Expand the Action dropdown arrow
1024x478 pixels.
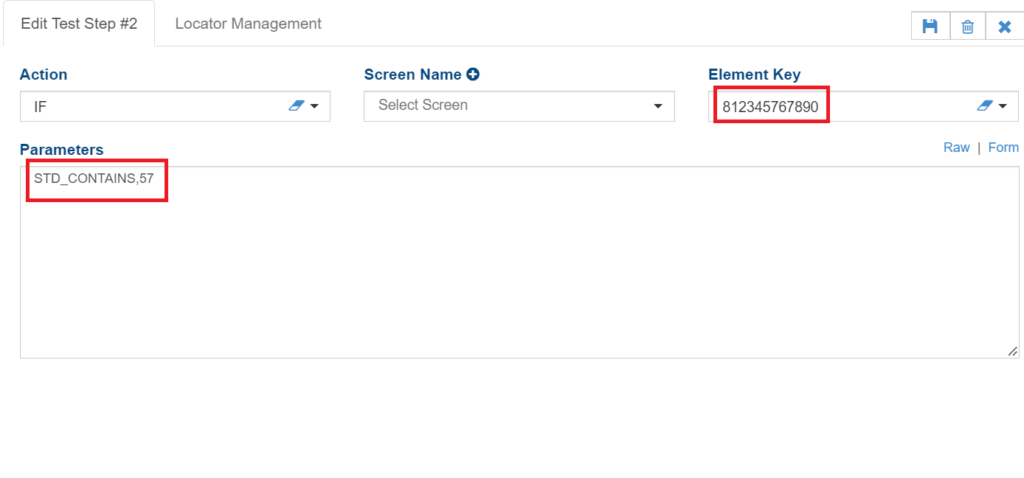pyautogui.click(x=314, y=105)
